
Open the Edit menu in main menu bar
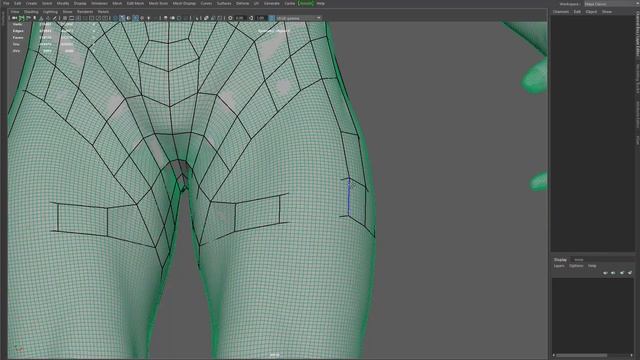pyautogui.click(x=18, y=3)
